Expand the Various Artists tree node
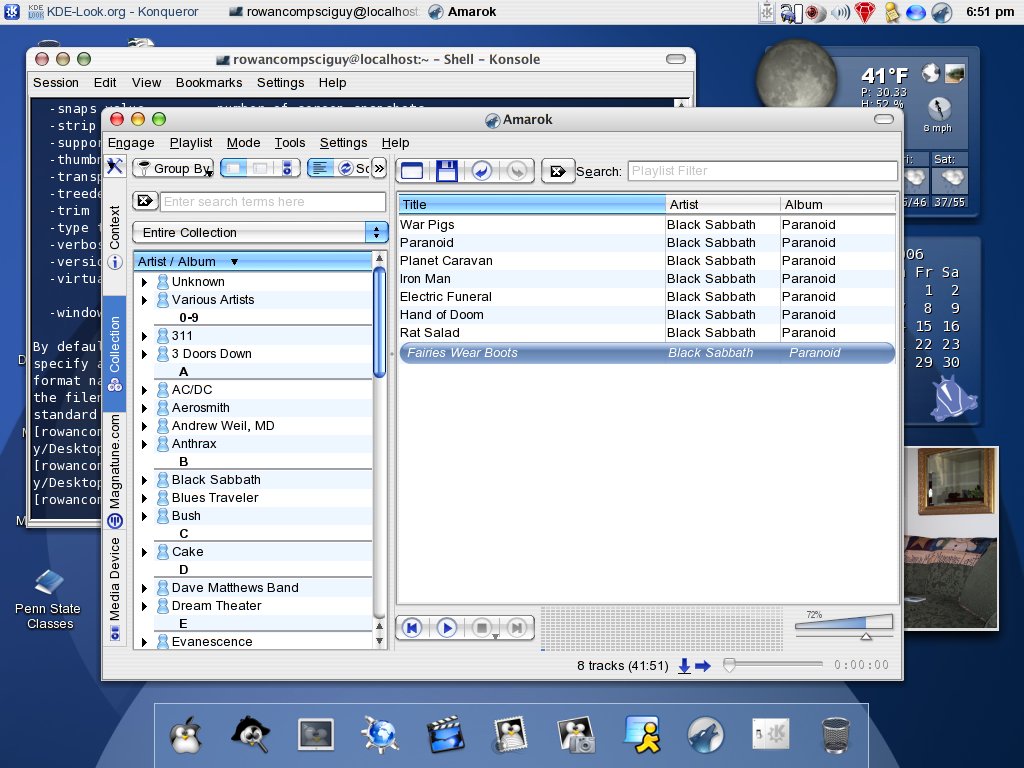 click(144, 300)
